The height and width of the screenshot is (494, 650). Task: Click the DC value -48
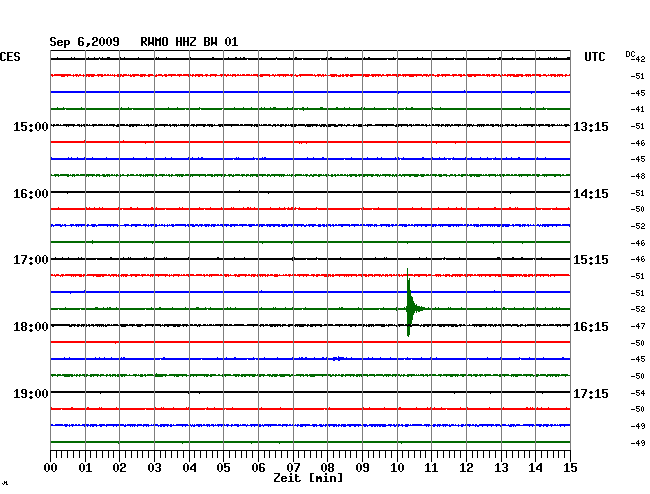tap(638, 176)
